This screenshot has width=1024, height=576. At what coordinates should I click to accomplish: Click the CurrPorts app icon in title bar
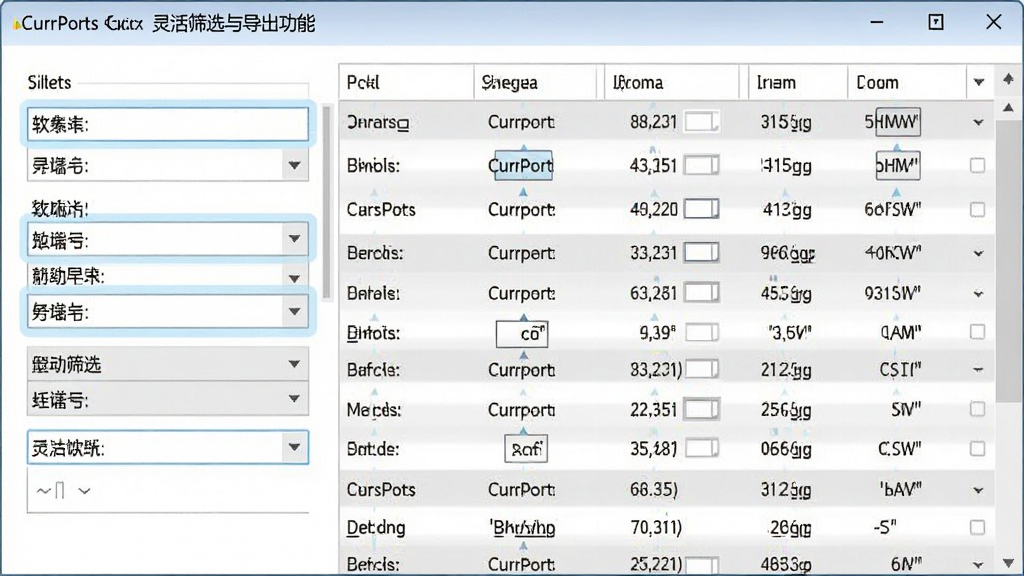pyautogui.click(x=16, y=25)
